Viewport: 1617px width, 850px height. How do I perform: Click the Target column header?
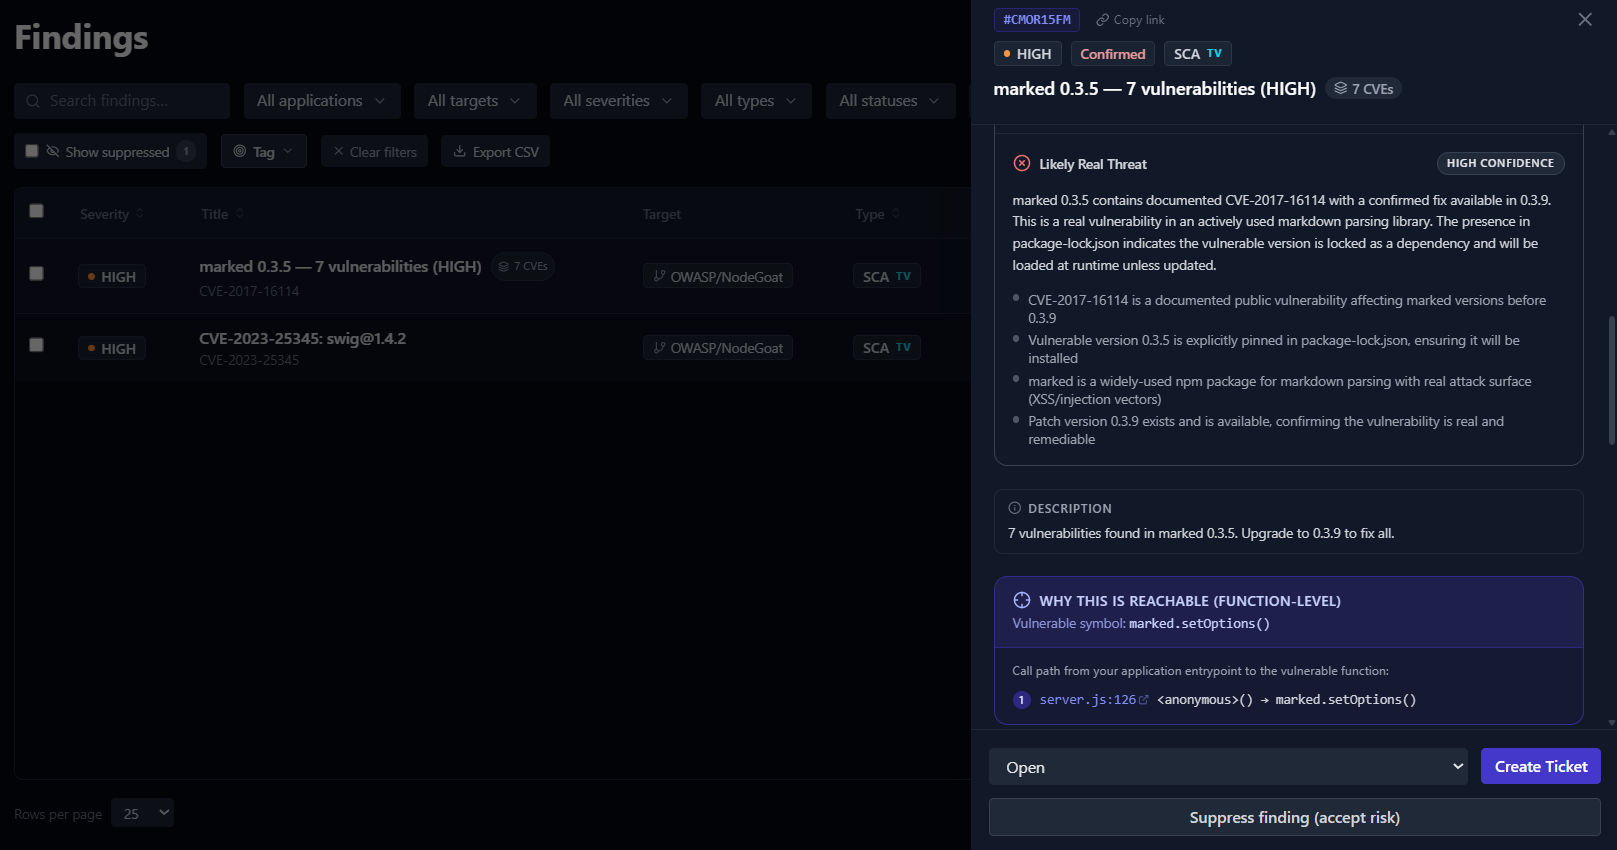pos(662,214)
